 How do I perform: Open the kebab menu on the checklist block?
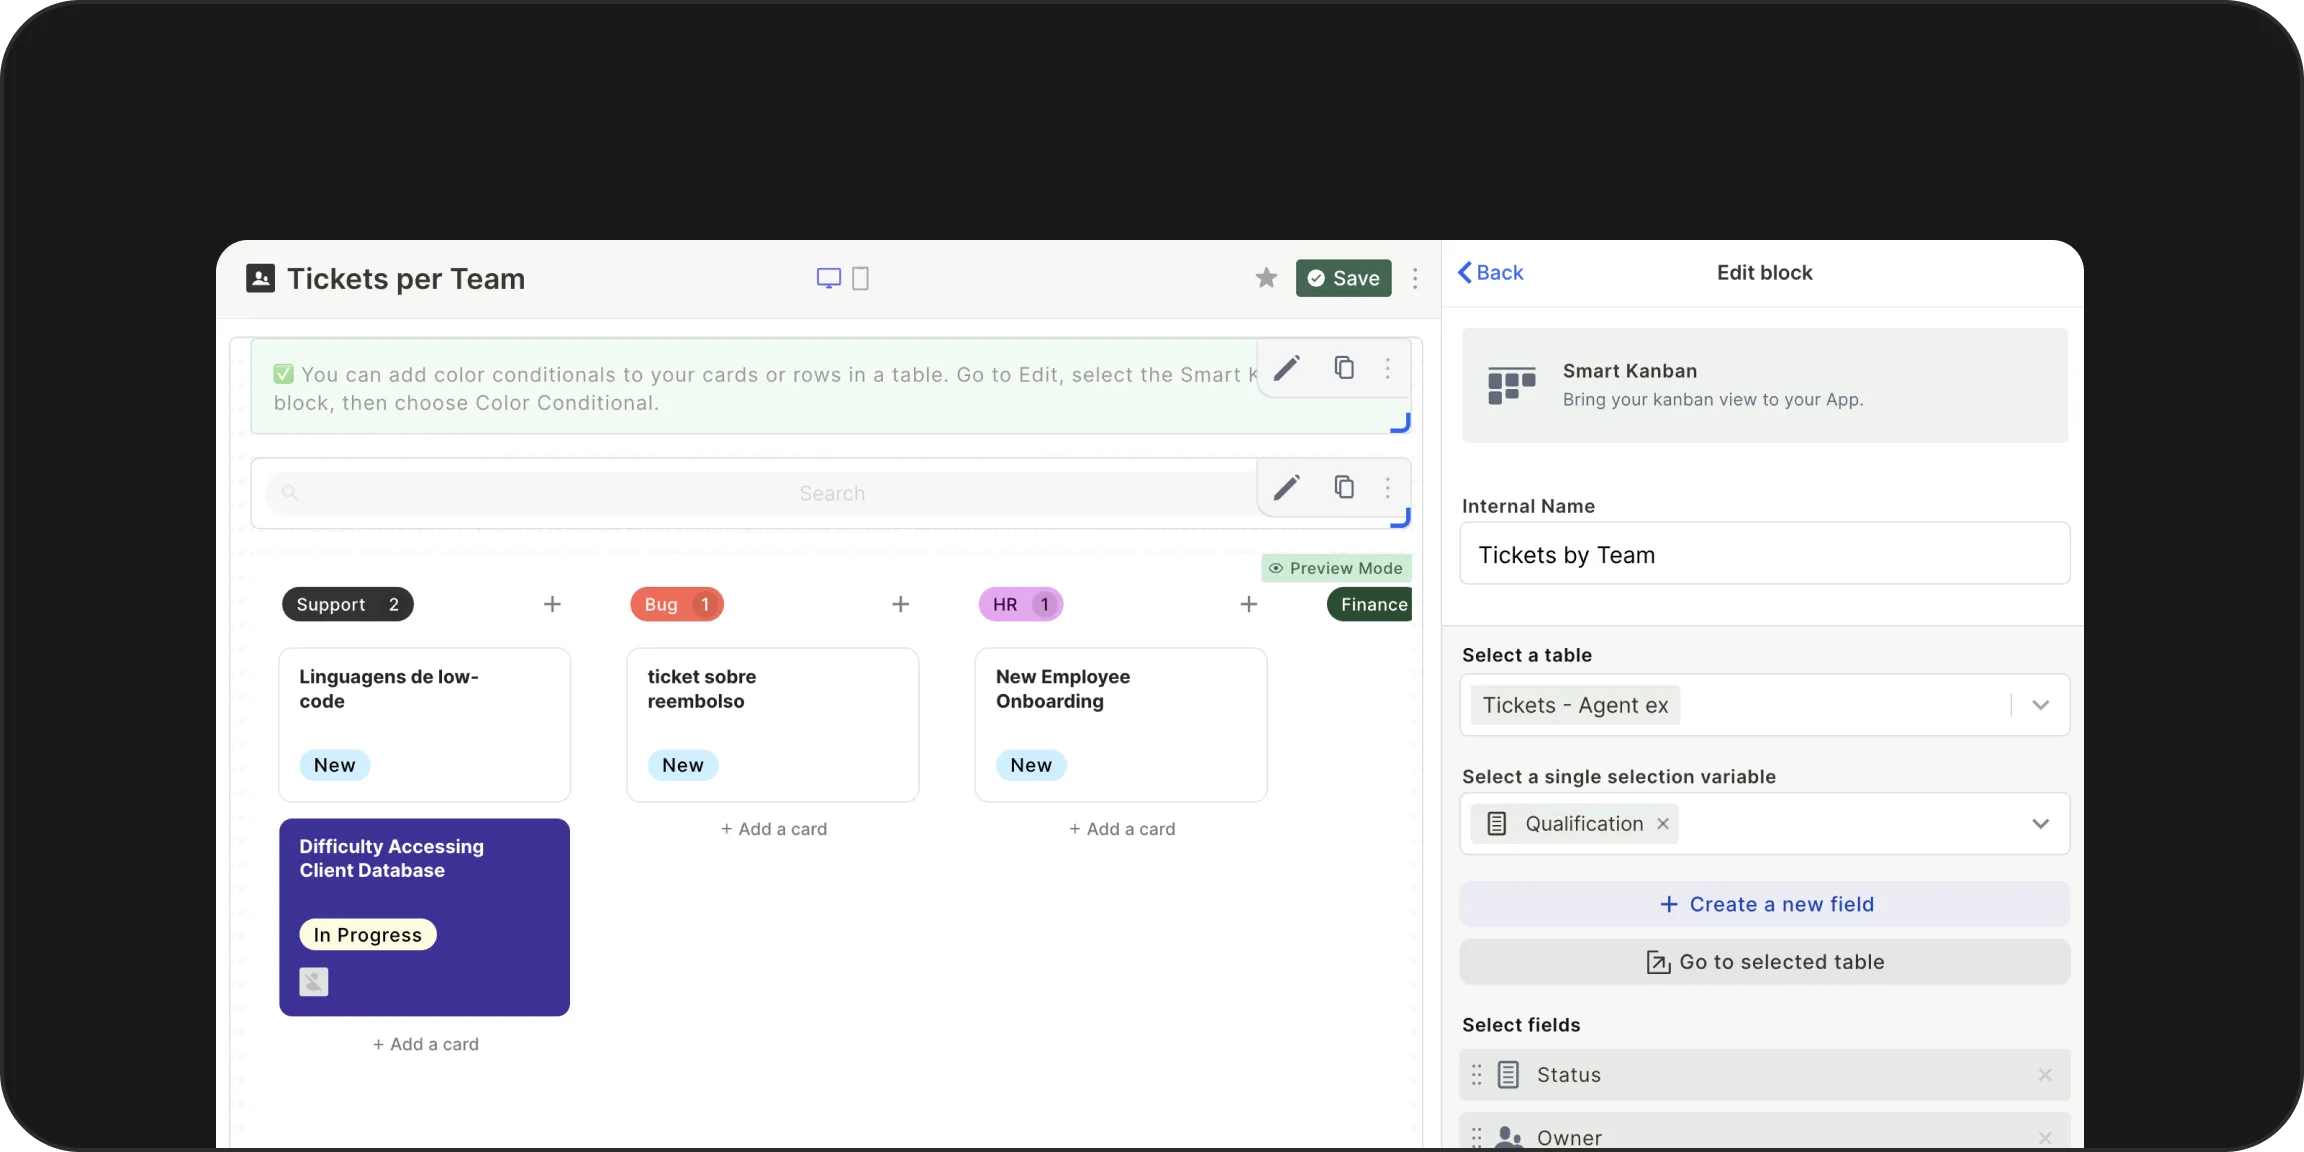point(1389,368)
